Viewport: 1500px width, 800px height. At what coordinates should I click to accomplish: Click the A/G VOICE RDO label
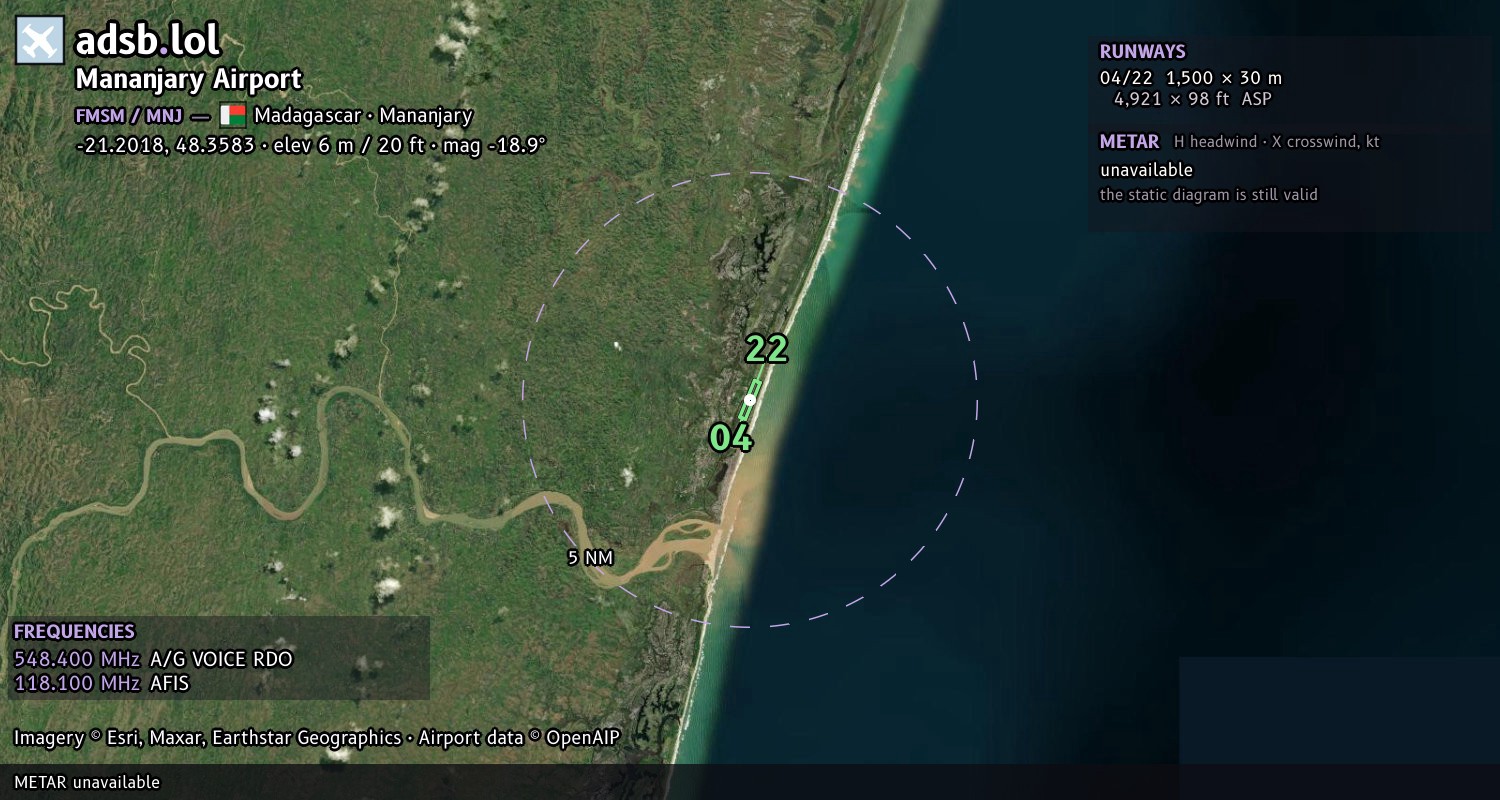221,659
